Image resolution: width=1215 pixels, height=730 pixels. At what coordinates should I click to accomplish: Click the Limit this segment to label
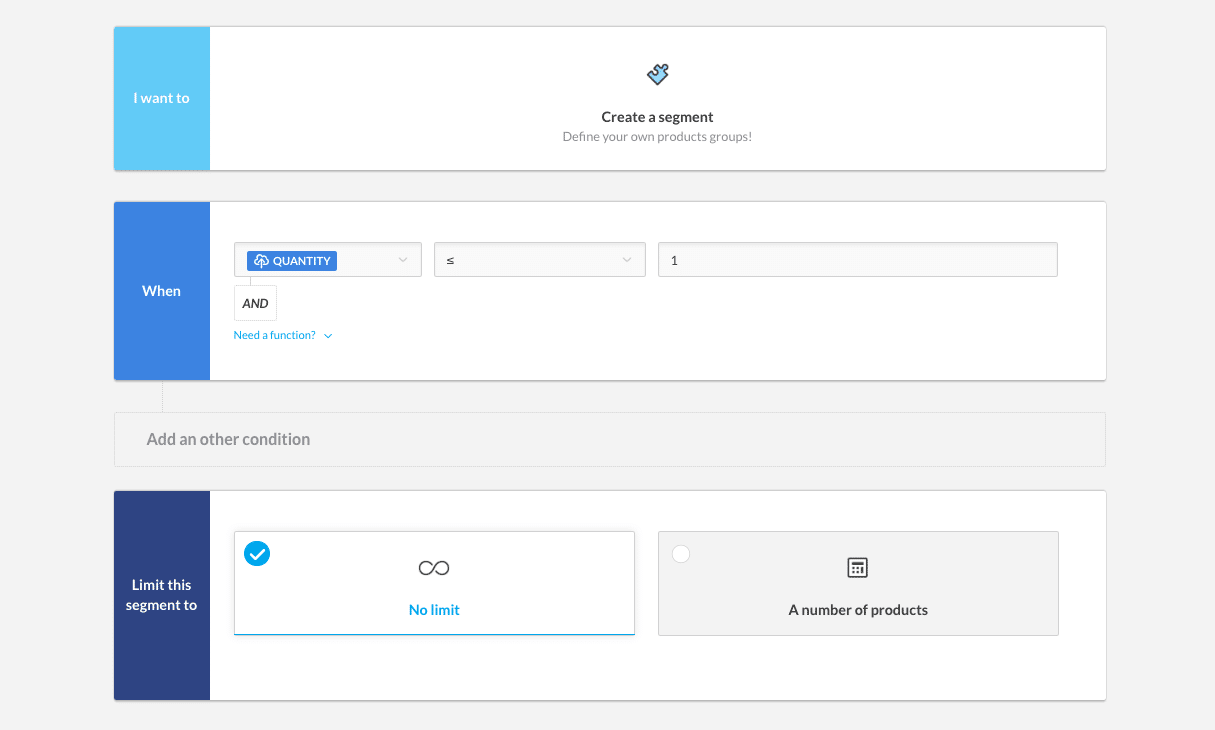pyautogui.click(x=162, y=595)
